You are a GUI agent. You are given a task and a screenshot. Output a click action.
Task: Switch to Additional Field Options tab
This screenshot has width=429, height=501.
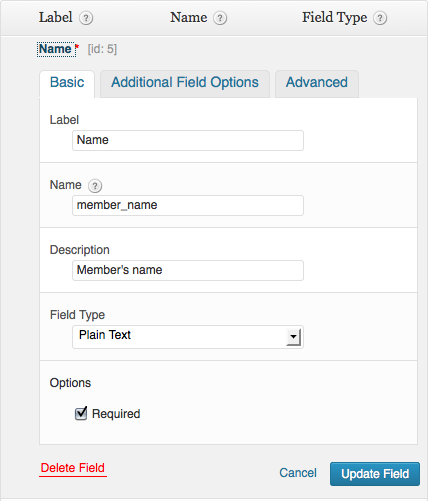185,83
